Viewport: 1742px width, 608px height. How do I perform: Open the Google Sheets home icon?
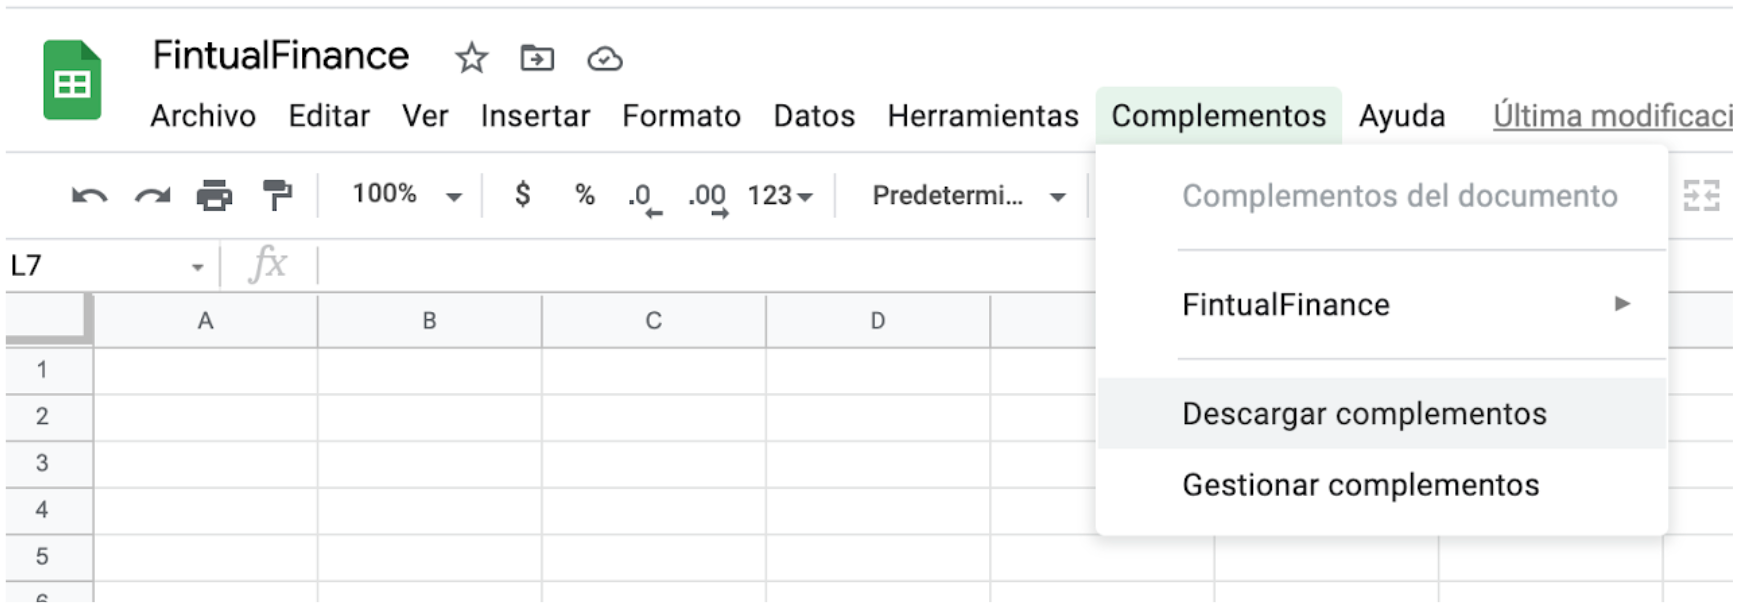click(72, 81)
